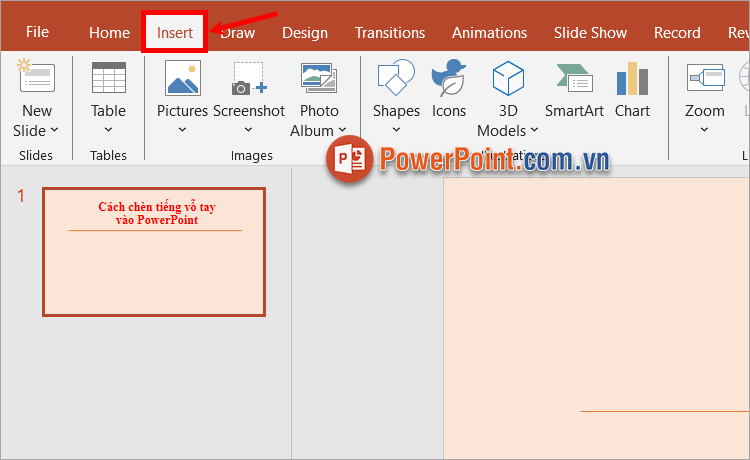Open the New Slide dropdown arrow
This screenshot has height=460, width=750.
click(x=55, y=130)
